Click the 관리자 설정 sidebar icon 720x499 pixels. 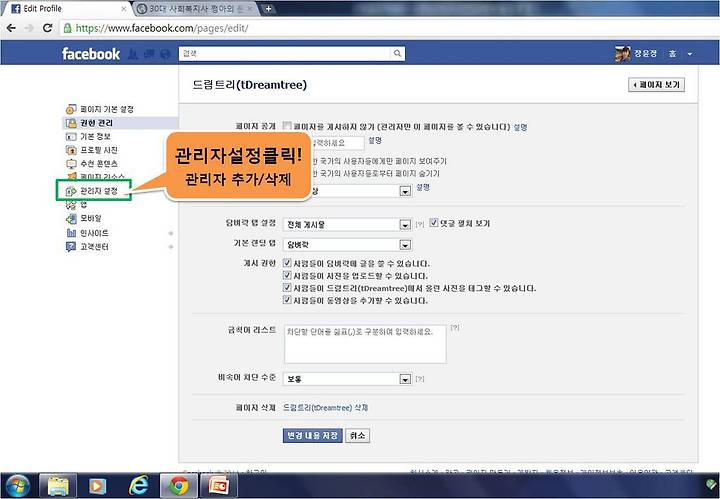pyautogui.click(x=71, y=191)
